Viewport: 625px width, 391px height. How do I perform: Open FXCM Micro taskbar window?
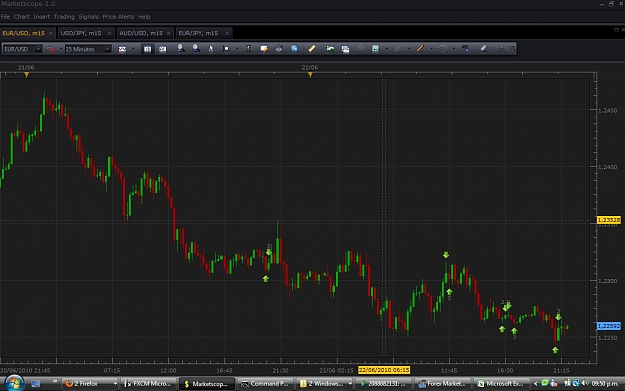148,384
